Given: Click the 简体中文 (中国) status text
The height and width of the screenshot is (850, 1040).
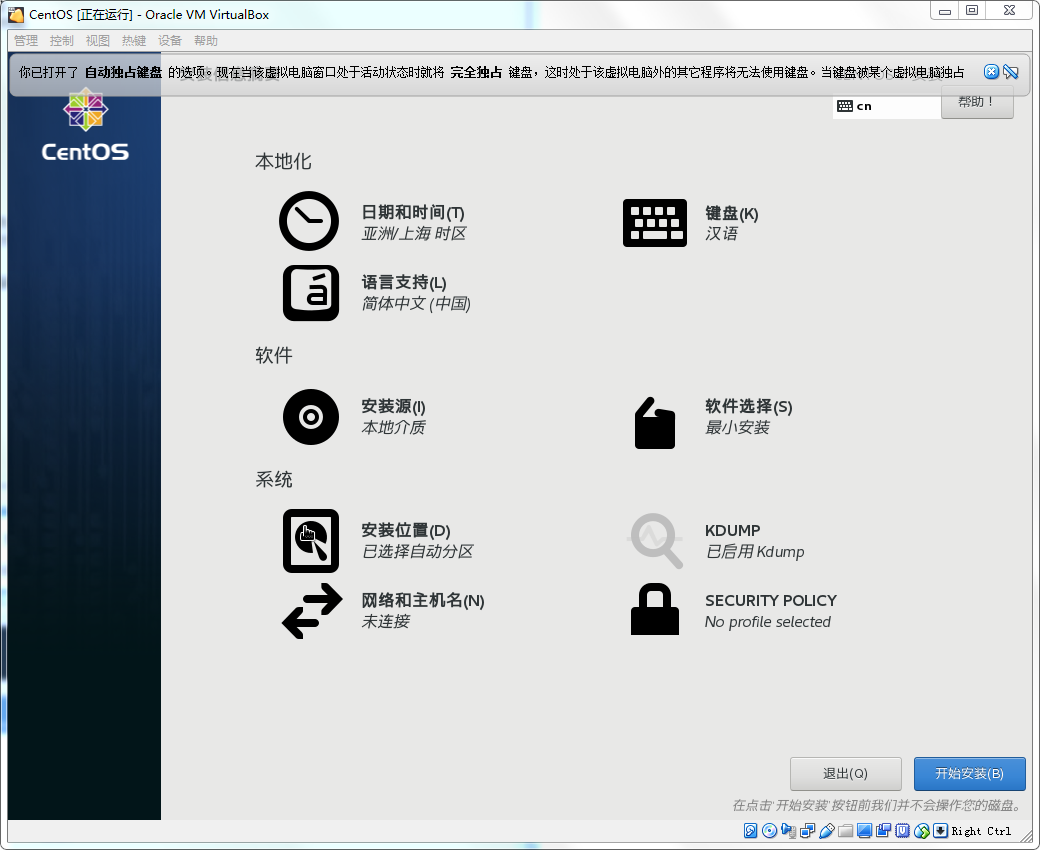Looking at the screenshot, I should pos(416,304).
